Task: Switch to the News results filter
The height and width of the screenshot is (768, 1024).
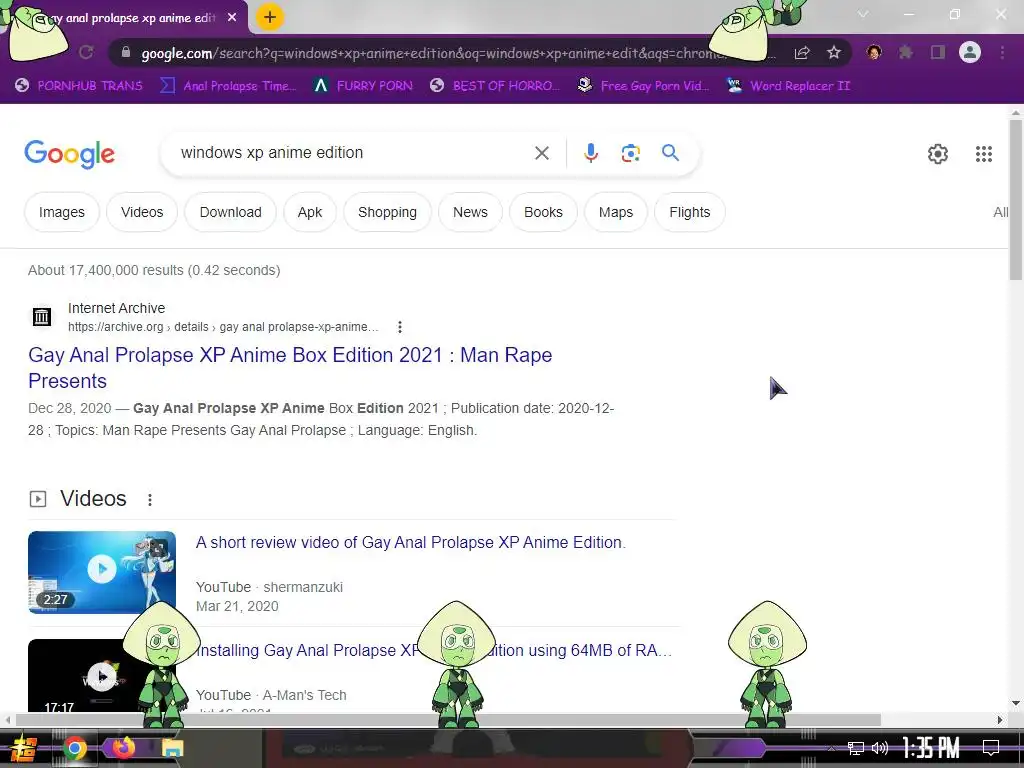Action: click(x=470, y=212)
